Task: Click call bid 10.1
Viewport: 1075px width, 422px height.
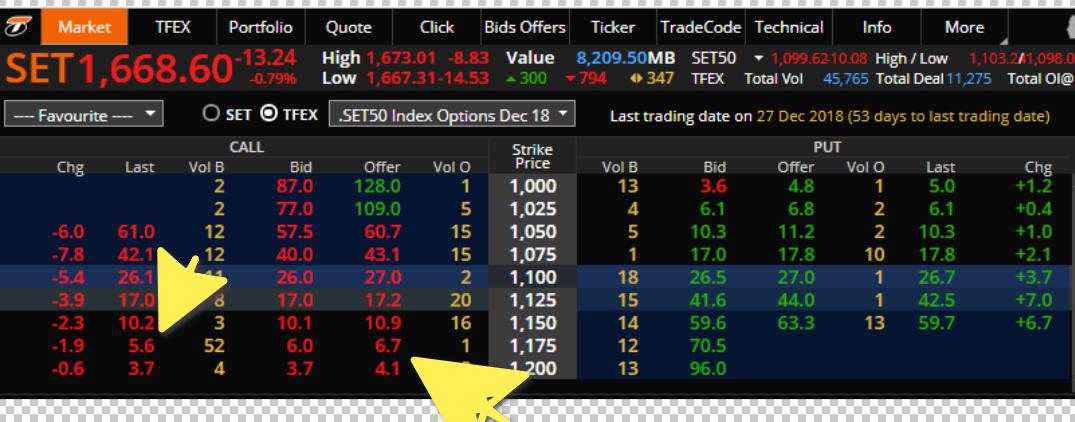Action: click(295, 323)
